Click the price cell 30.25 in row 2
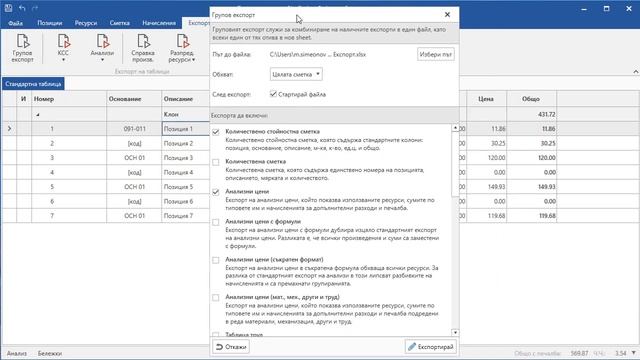 point(487,143)
